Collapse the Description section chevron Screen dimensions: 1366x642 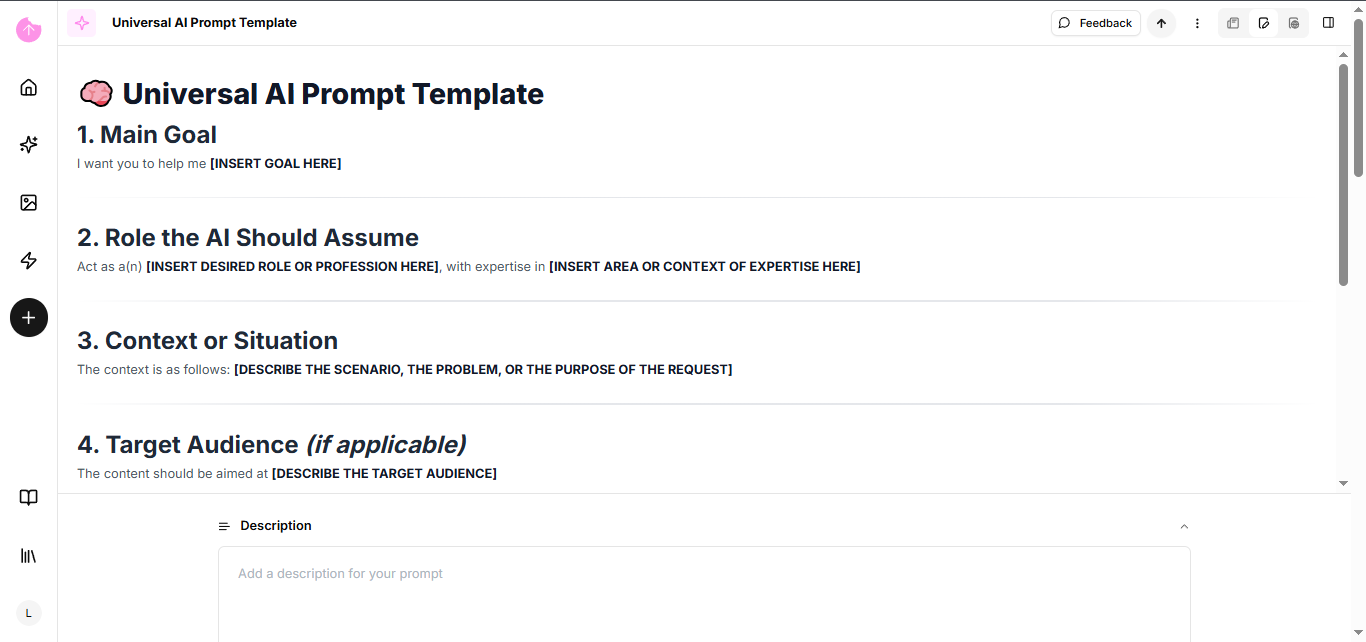click(x=1184, y=526)
